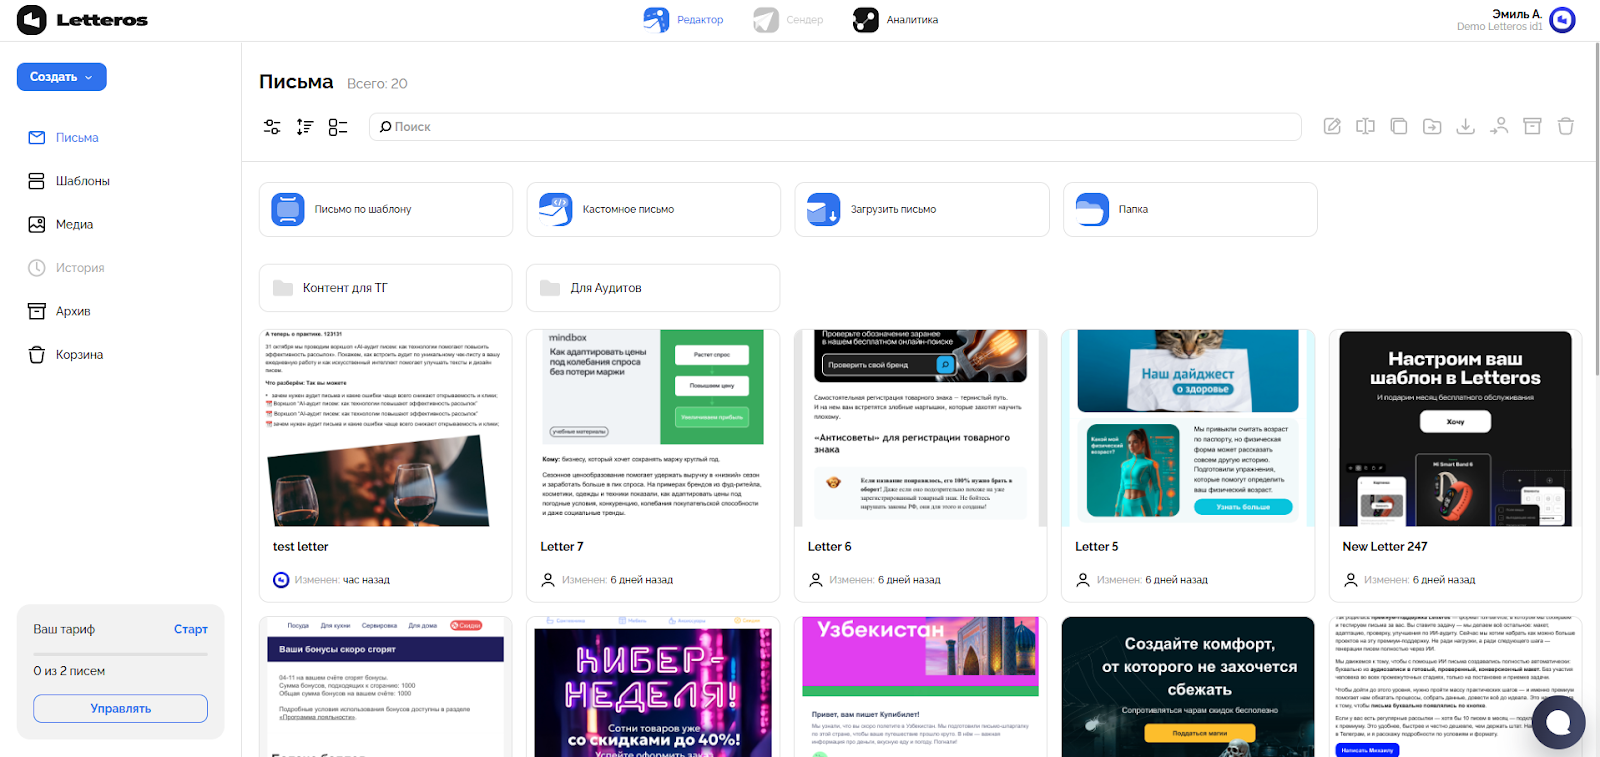Click the Управлять tariff button
Image resolution: width=1600 pixels, height=757 pixels.
tap(120, 708)
